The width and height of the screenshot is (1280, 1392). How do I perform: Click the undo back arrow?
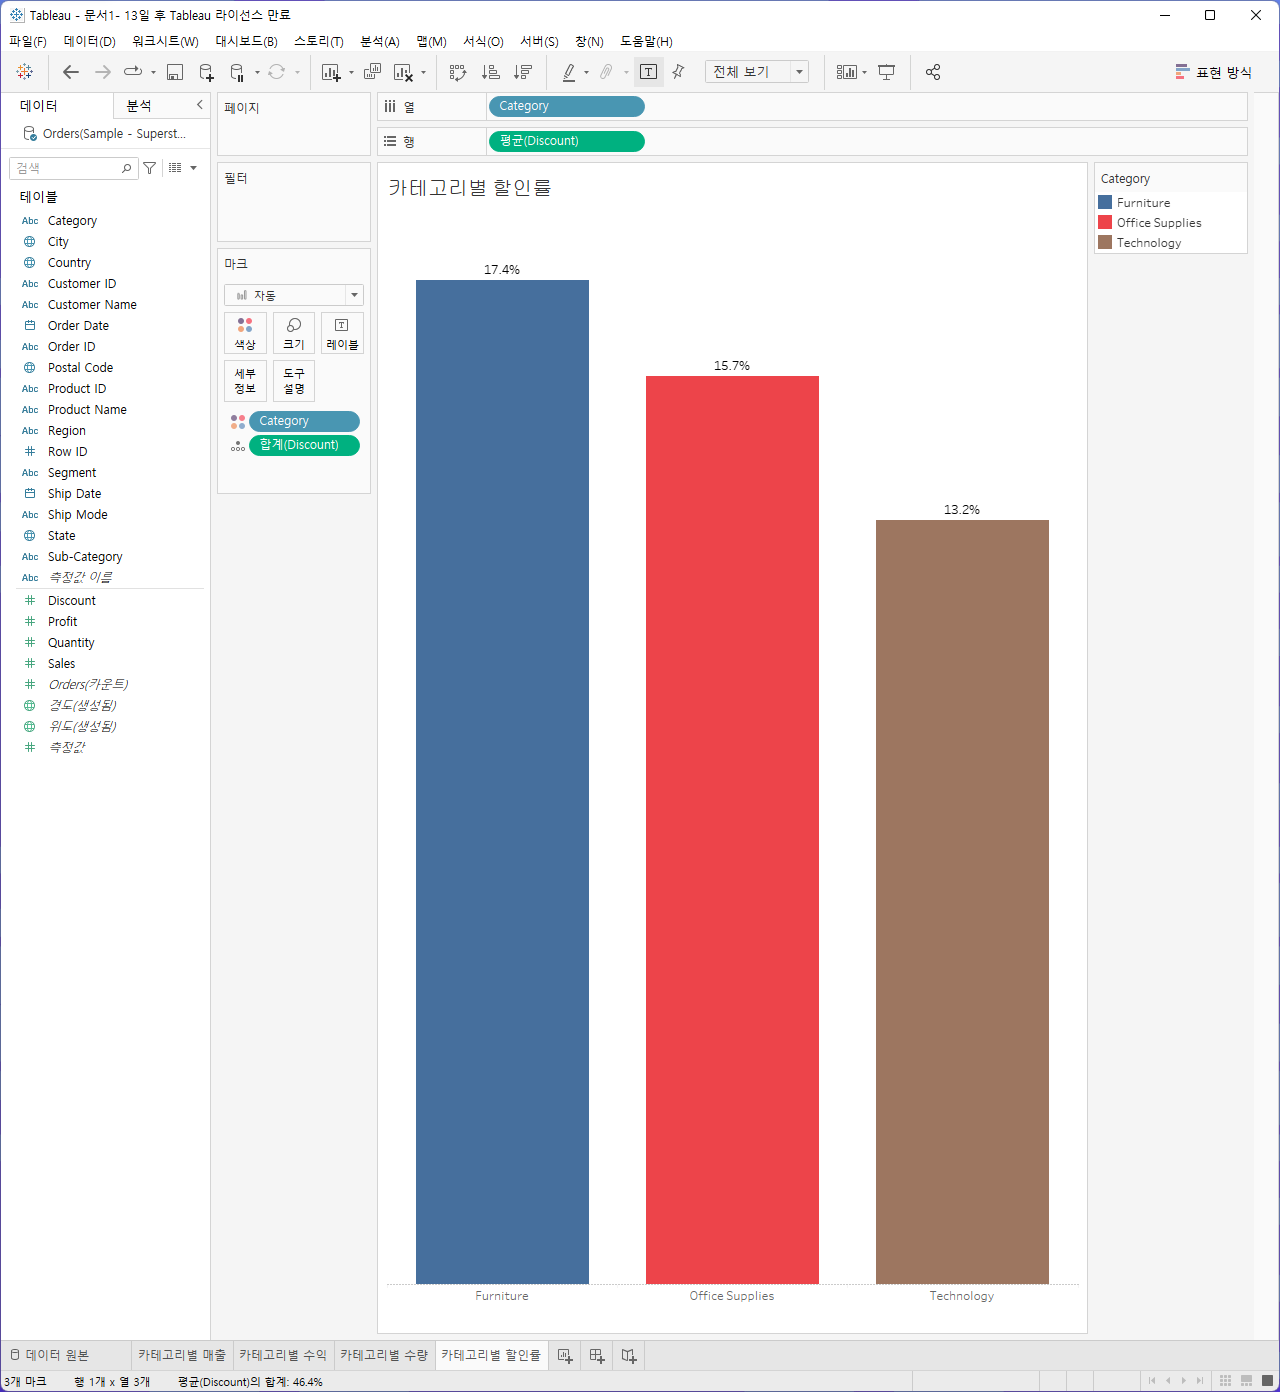70,72
